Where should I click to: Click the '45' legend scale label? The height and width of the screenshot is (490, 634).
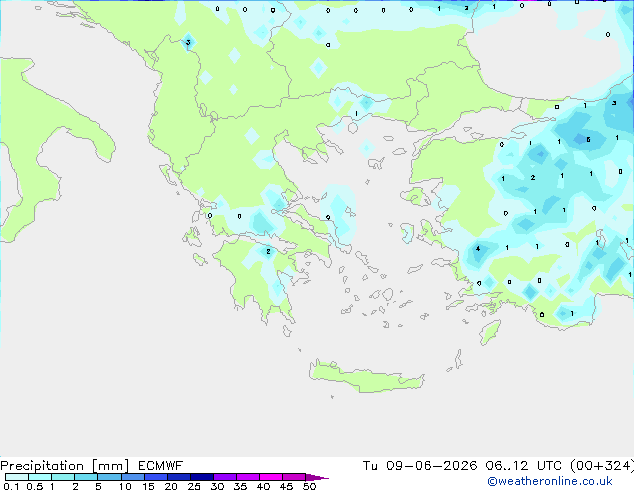pyautogui.click(x=286, y=486)
